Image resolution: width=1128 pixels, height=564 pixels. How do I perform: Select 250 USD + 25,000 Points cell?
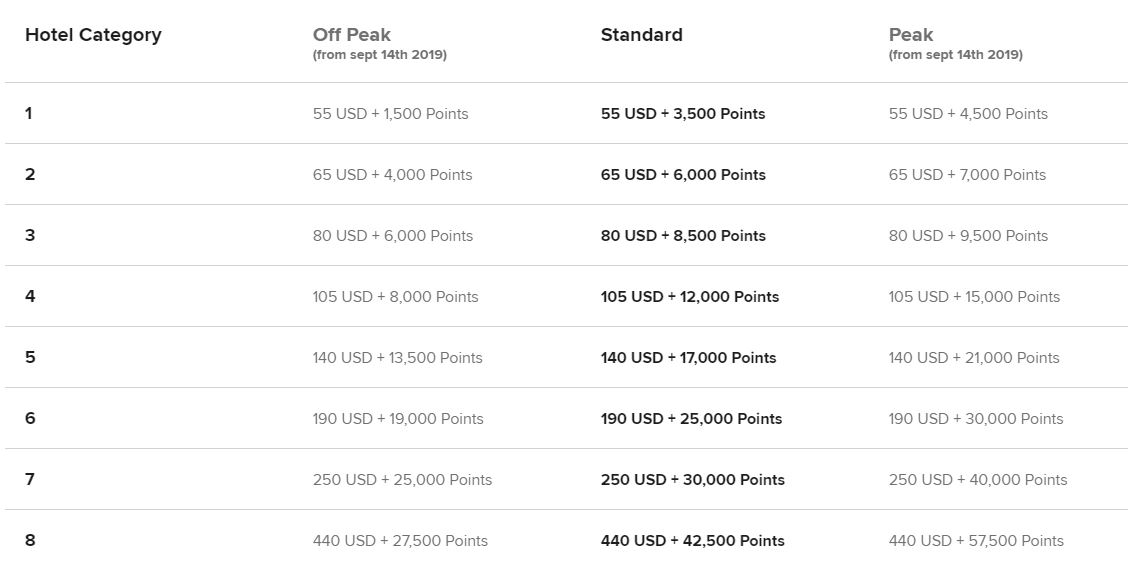click(402, 480)
